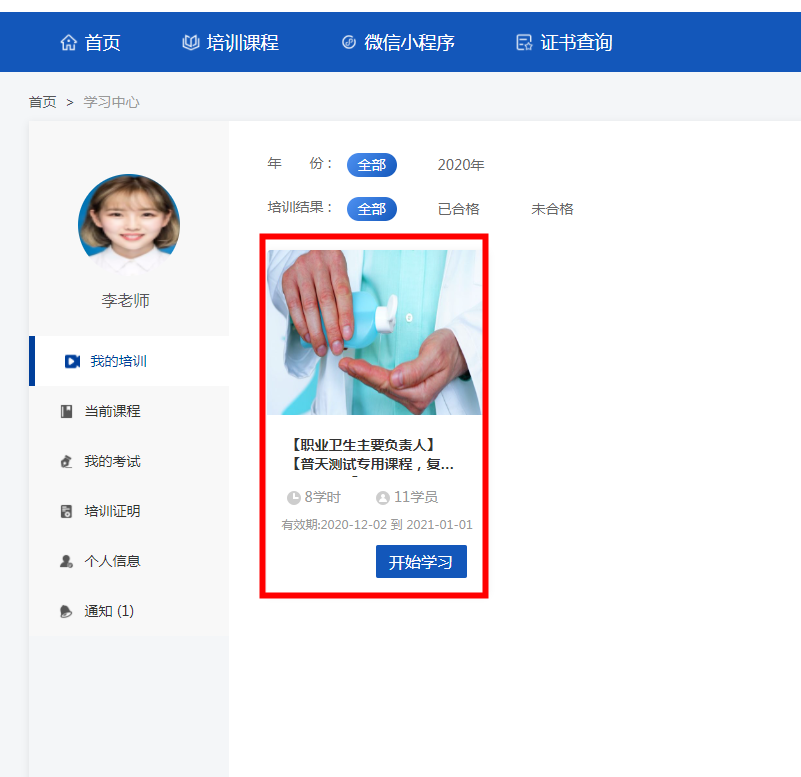Show only 未合格 training results
This screenshot has height=777, width=801.
(552, 209)
